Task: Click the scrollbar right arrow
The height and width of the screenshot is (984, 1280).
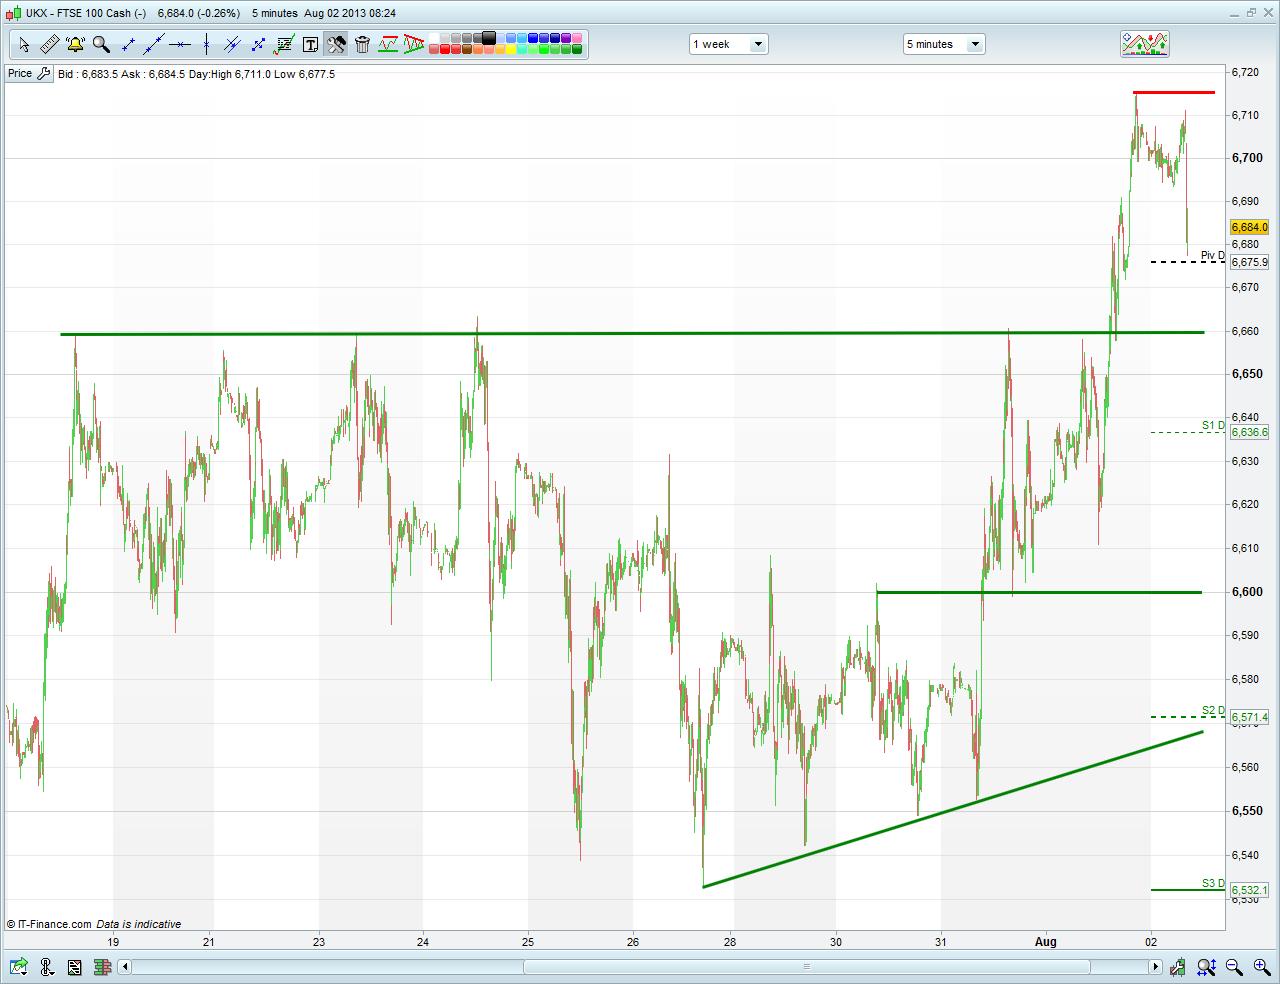Action: (1155, 967)
